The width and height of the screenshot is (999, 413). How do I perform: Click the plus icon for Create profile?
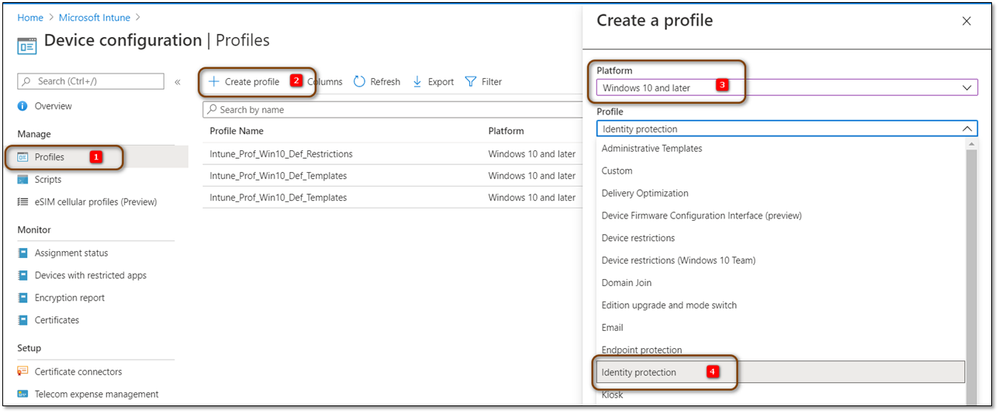click(x=214, y=82)
